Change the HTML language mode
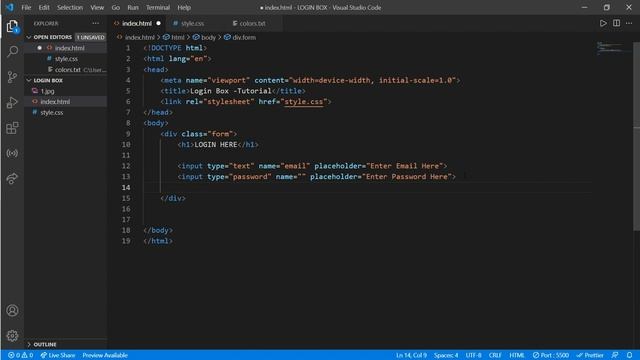This screenshot has width=640, height=360. [x=517, y=355]
